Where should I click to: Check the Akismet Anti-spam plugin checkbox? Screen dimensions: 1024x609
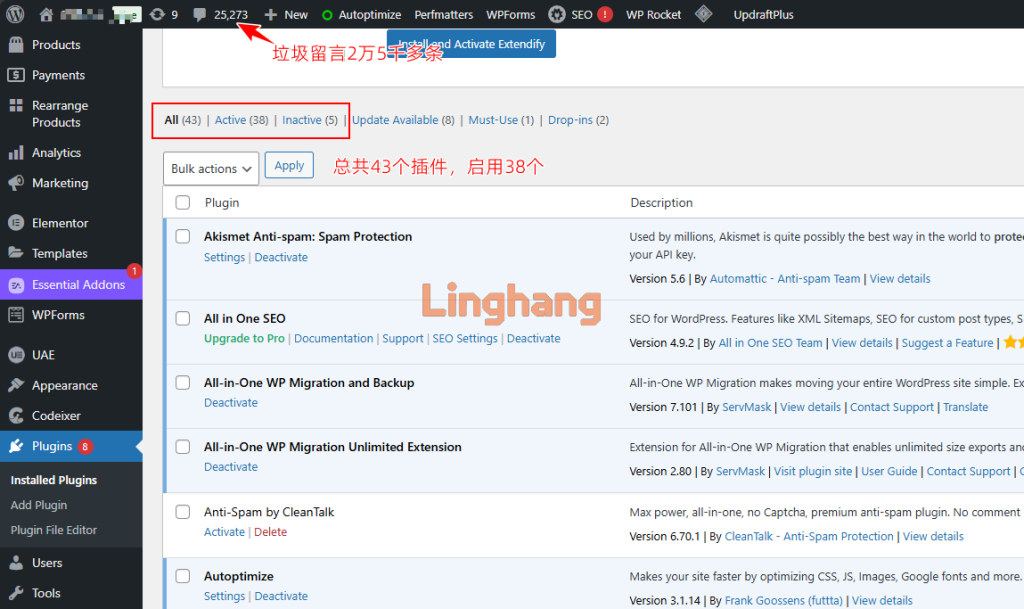(183, 237)
